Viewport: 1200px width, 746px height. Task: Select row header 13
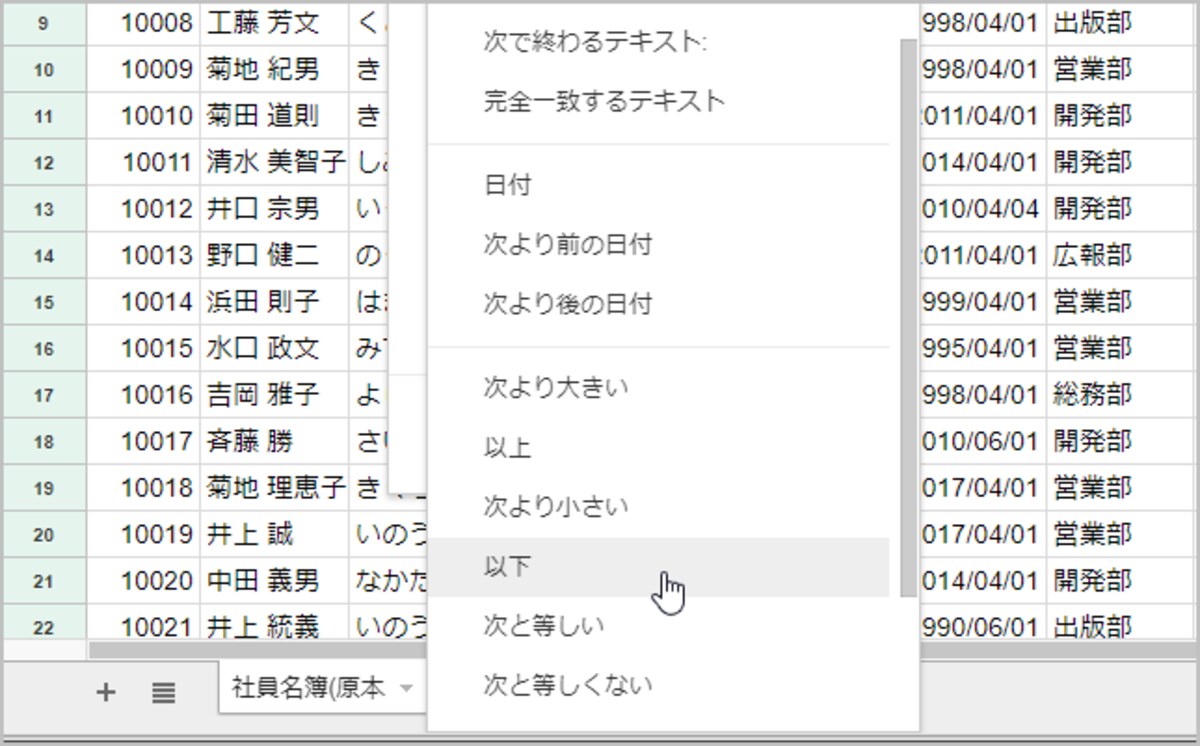[x=44, y=209]
